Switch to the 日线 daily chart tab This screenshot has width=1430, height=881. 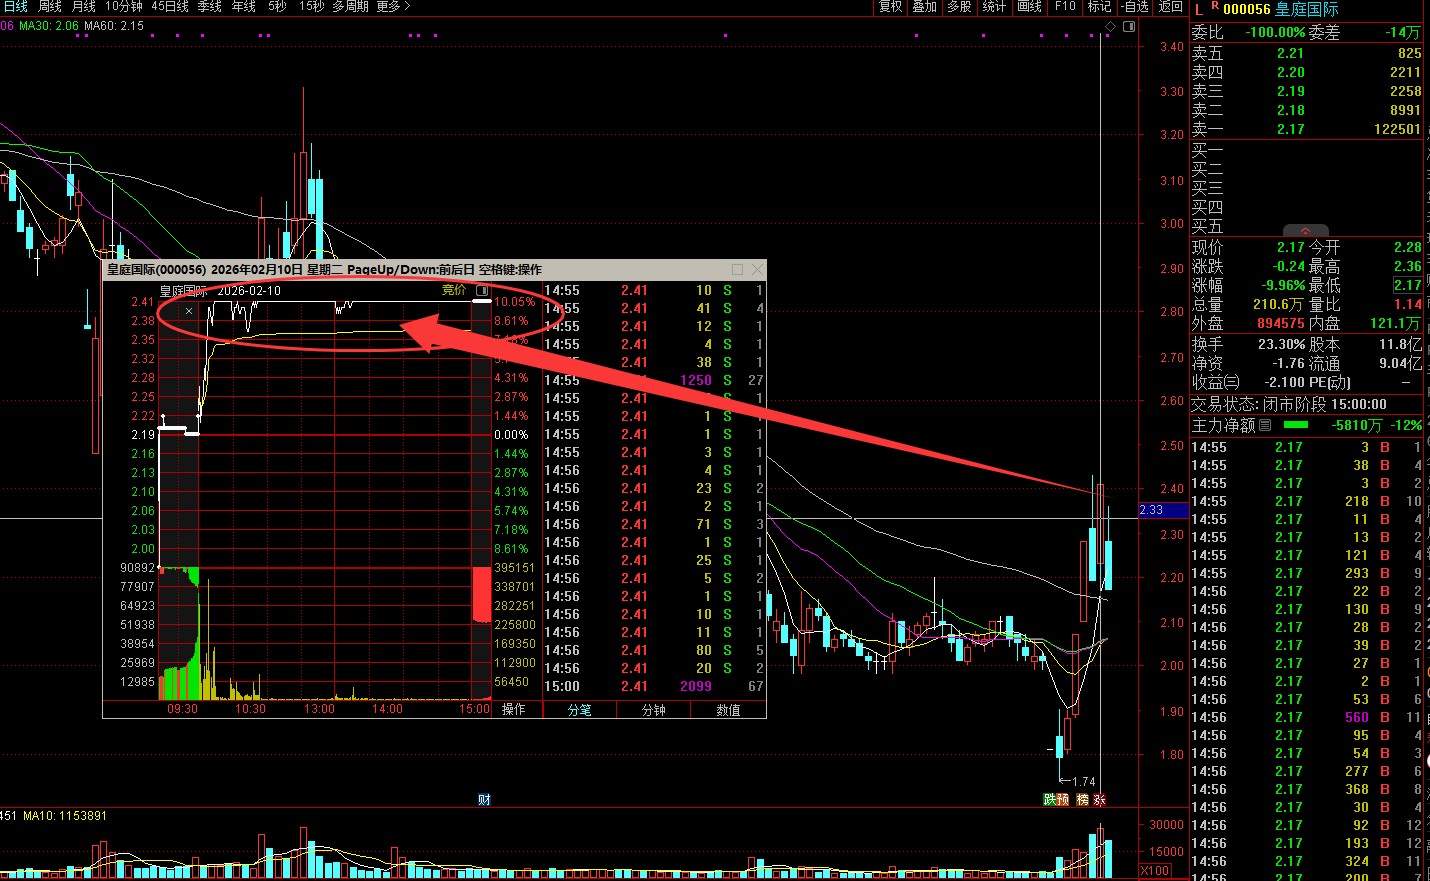[x=15, y=6]
